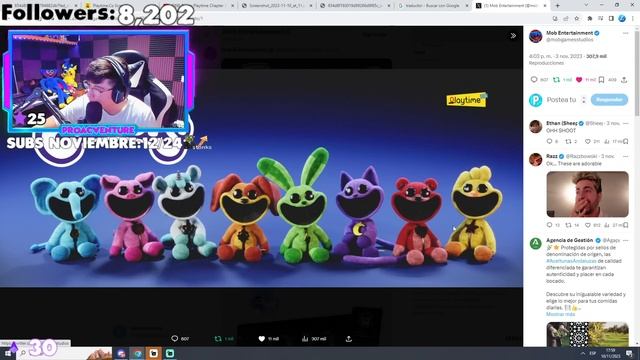Open the browser profile avatar icon
The width and height of the screenshot is (640, 360).
click(622, 18)
